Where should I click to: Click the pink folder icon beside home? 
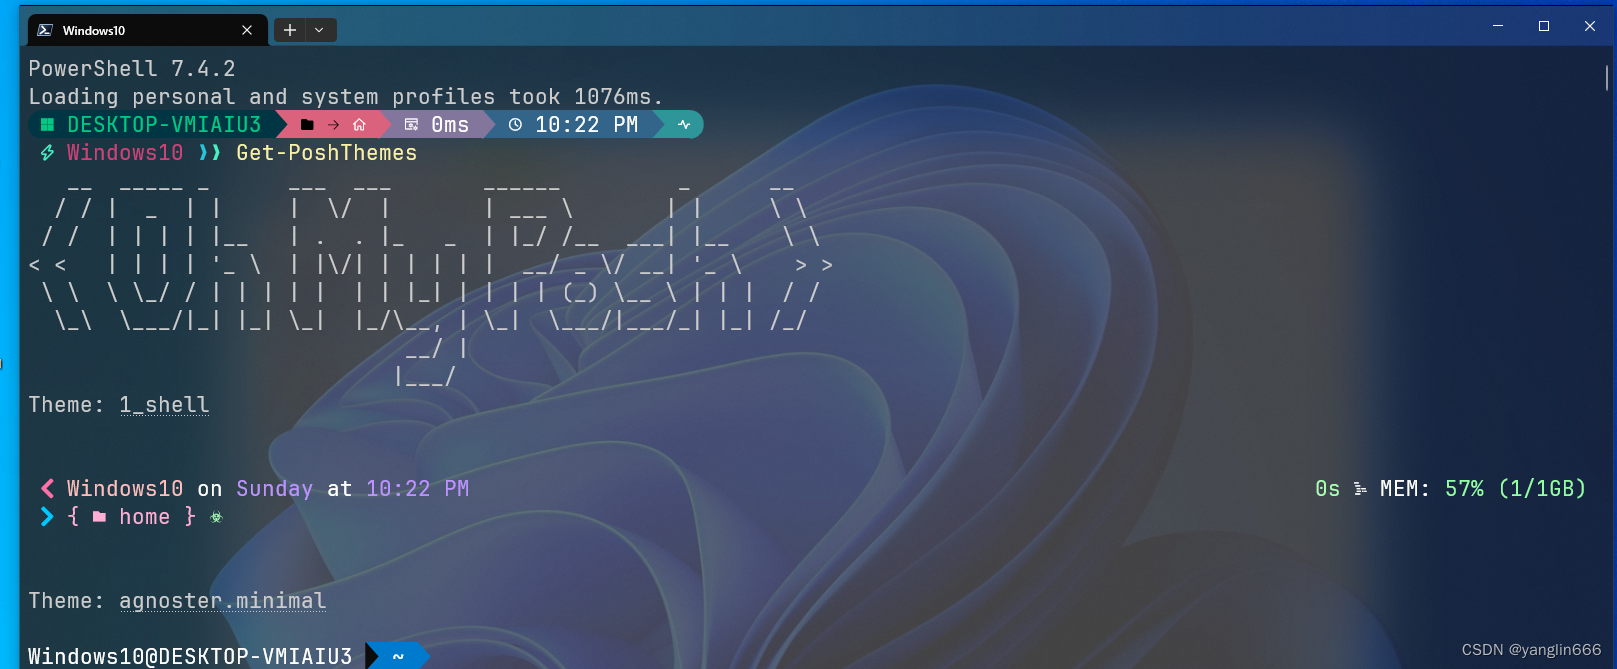pos(99,517)
